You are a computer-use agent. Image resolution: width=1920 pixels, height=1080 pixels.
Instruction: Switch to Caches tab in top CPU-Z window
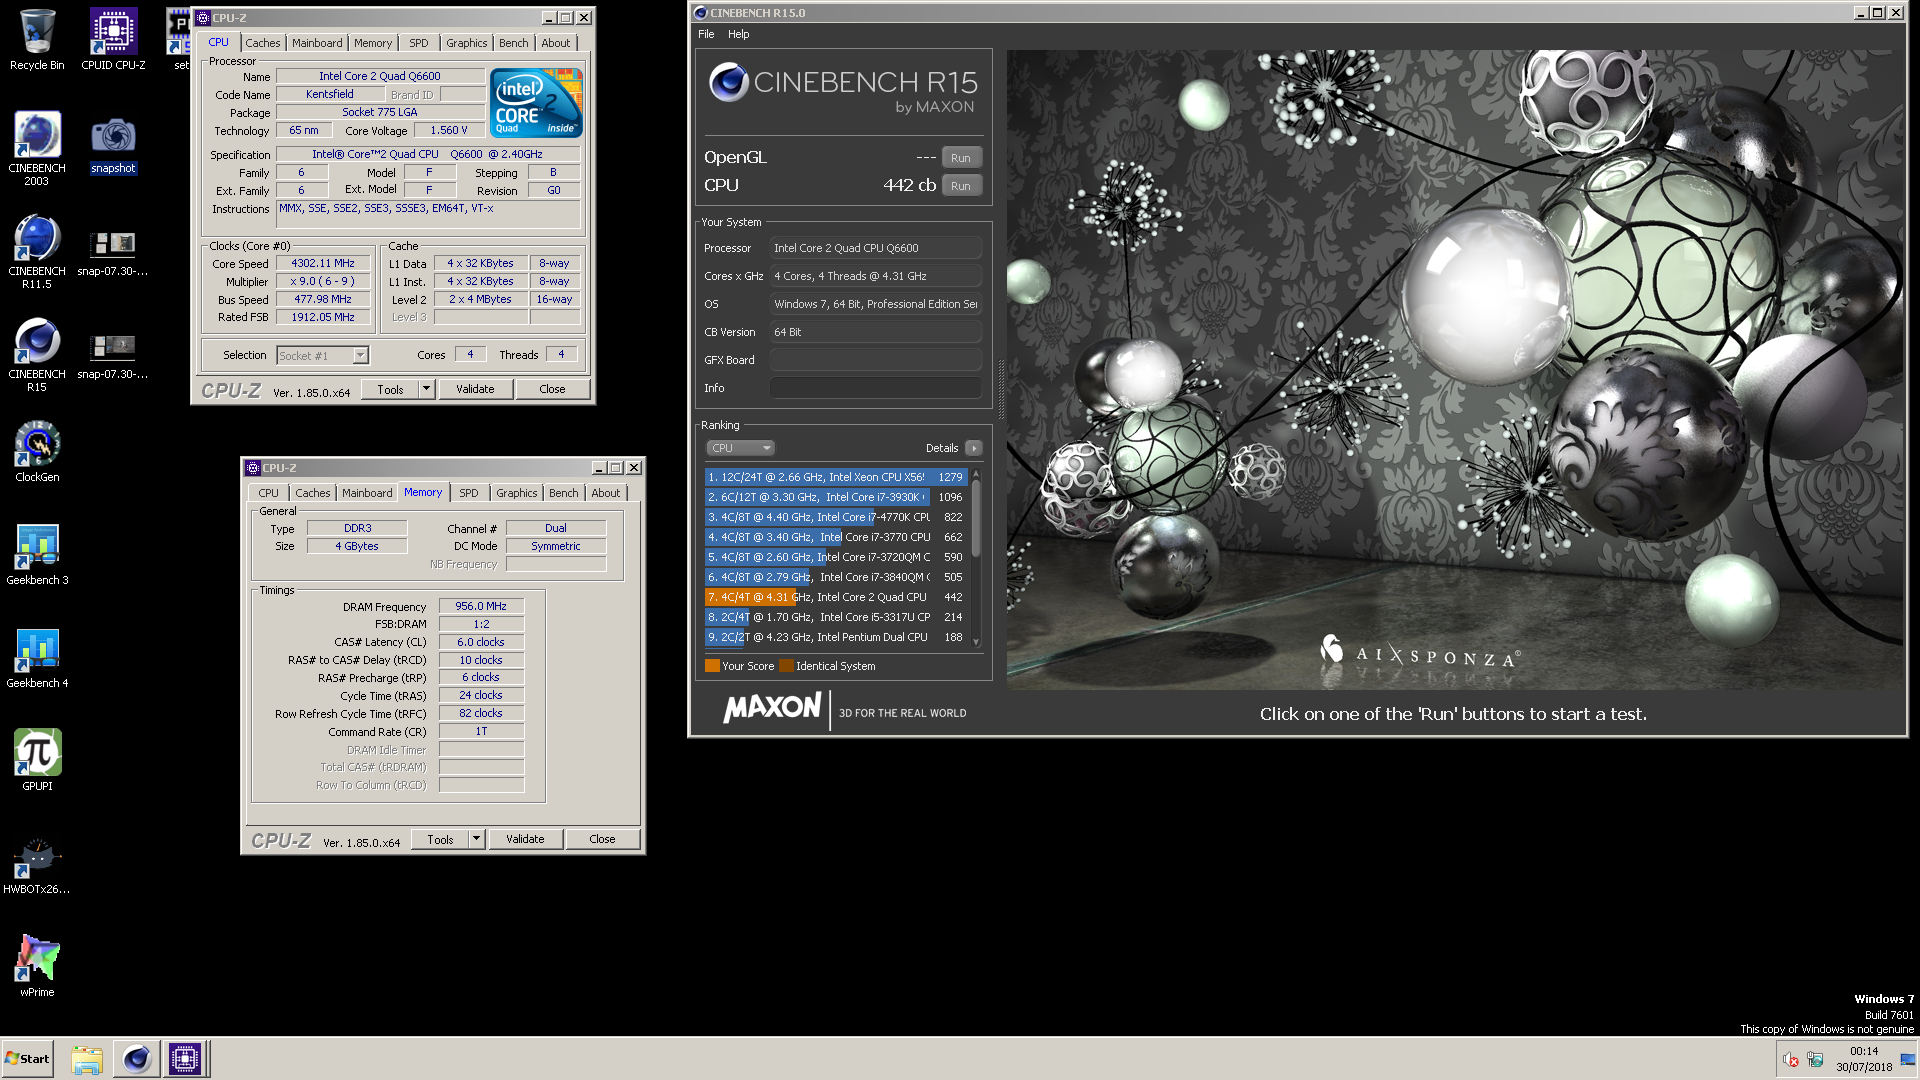pos(262,43)
